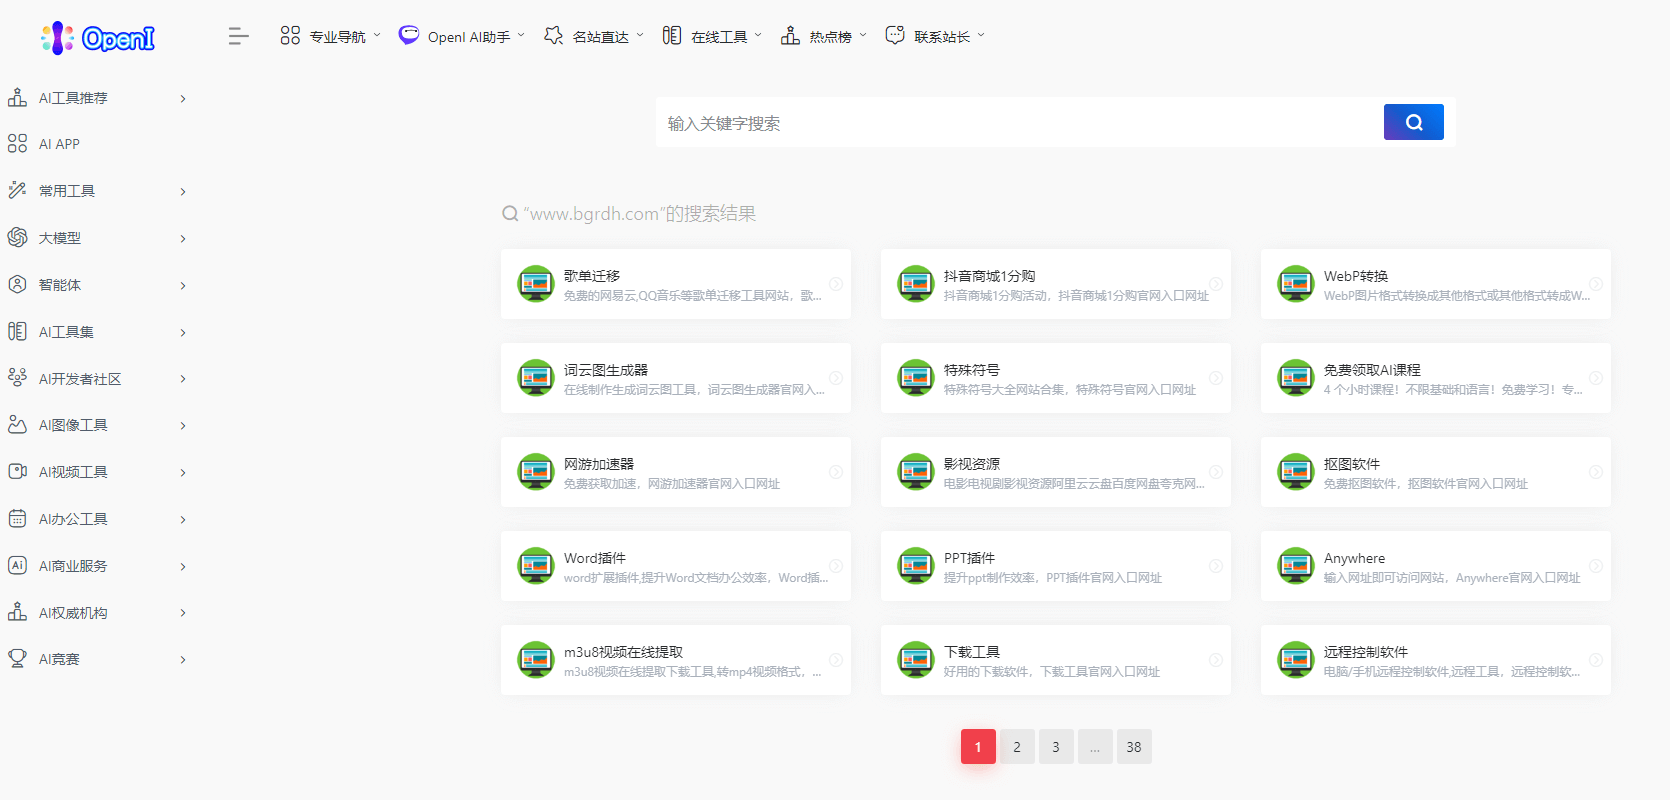Image resolution: width=1670 pixels, height=800 pixels.
Task: Click the AI图像工具 sidebar icon
Action: (17, 425)
